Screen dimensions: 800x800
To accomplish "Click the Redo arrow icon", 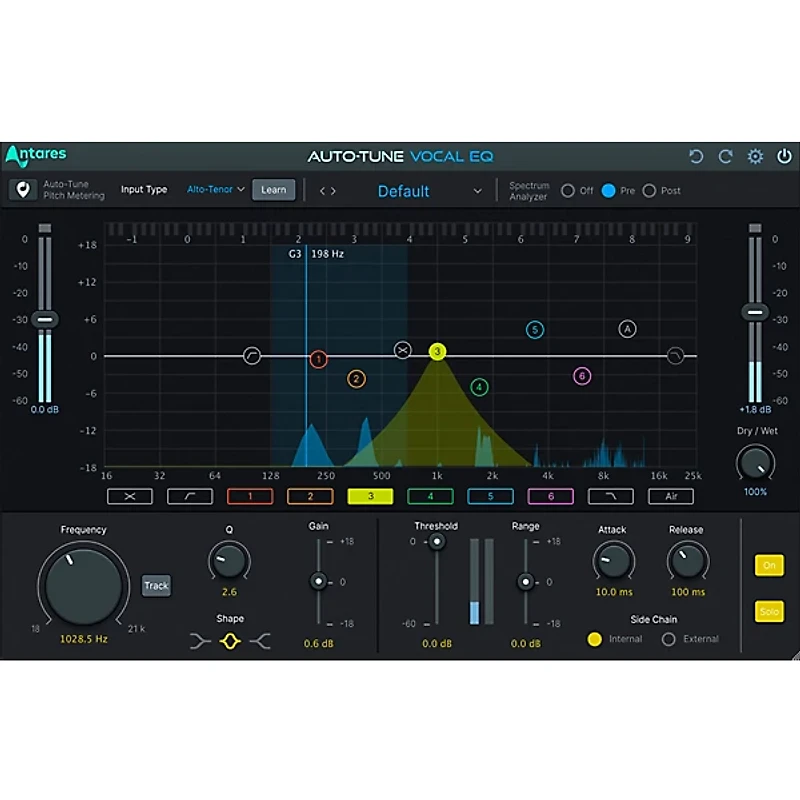I will tap(724, 155).
